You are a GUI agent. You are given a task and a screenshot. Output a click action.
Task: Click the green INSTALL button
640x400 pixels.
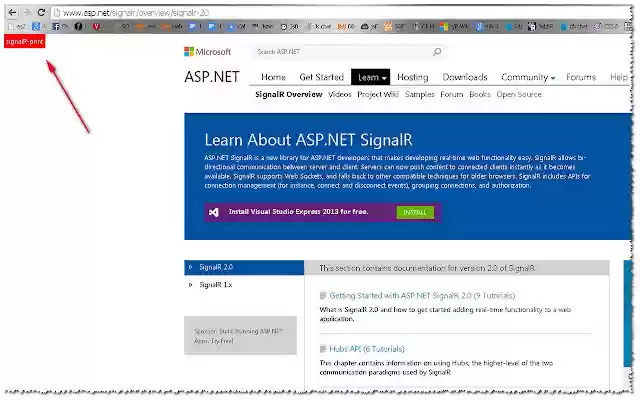tap(415, 212)
